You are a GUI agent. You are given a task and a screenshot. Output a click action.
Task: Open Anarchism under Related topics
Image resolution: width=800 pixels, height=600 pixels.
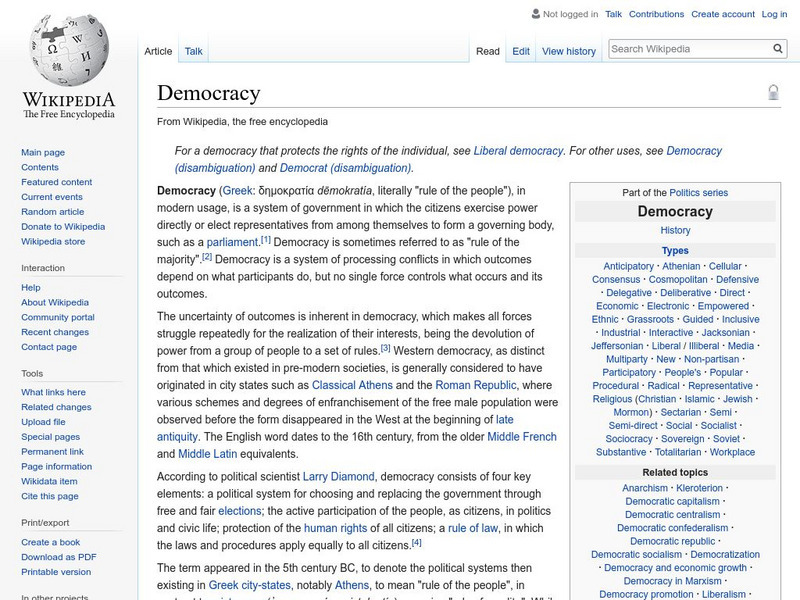tap(644, 488)
